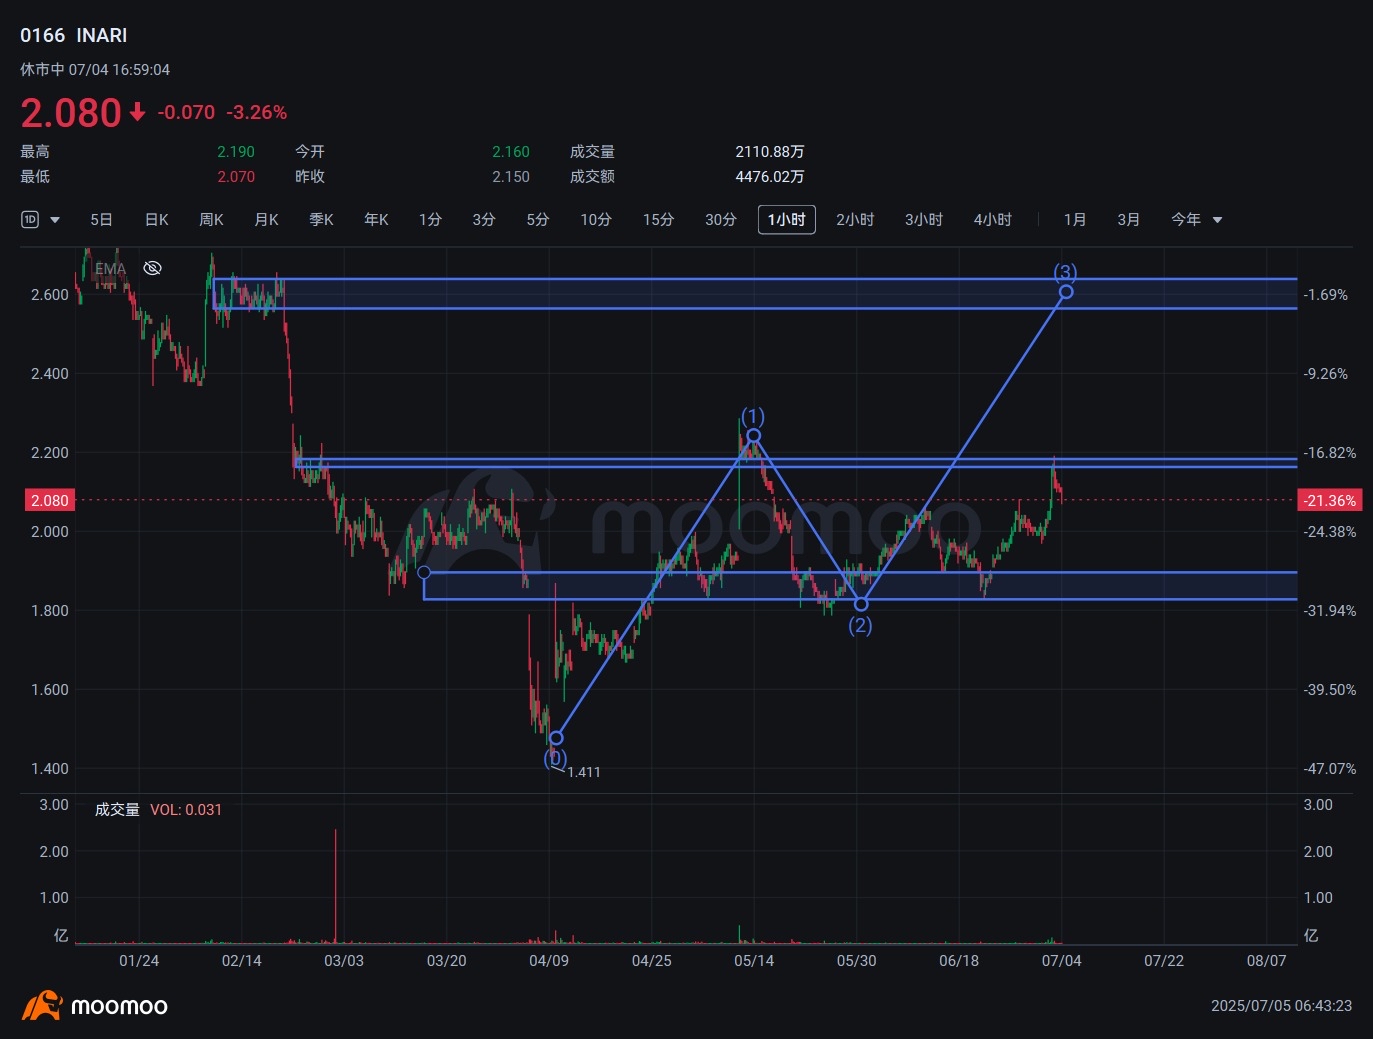Click the 2.080 current price tag
Screen dimensions: 1373x1039
pyautogui.click(x=50, y=500)
